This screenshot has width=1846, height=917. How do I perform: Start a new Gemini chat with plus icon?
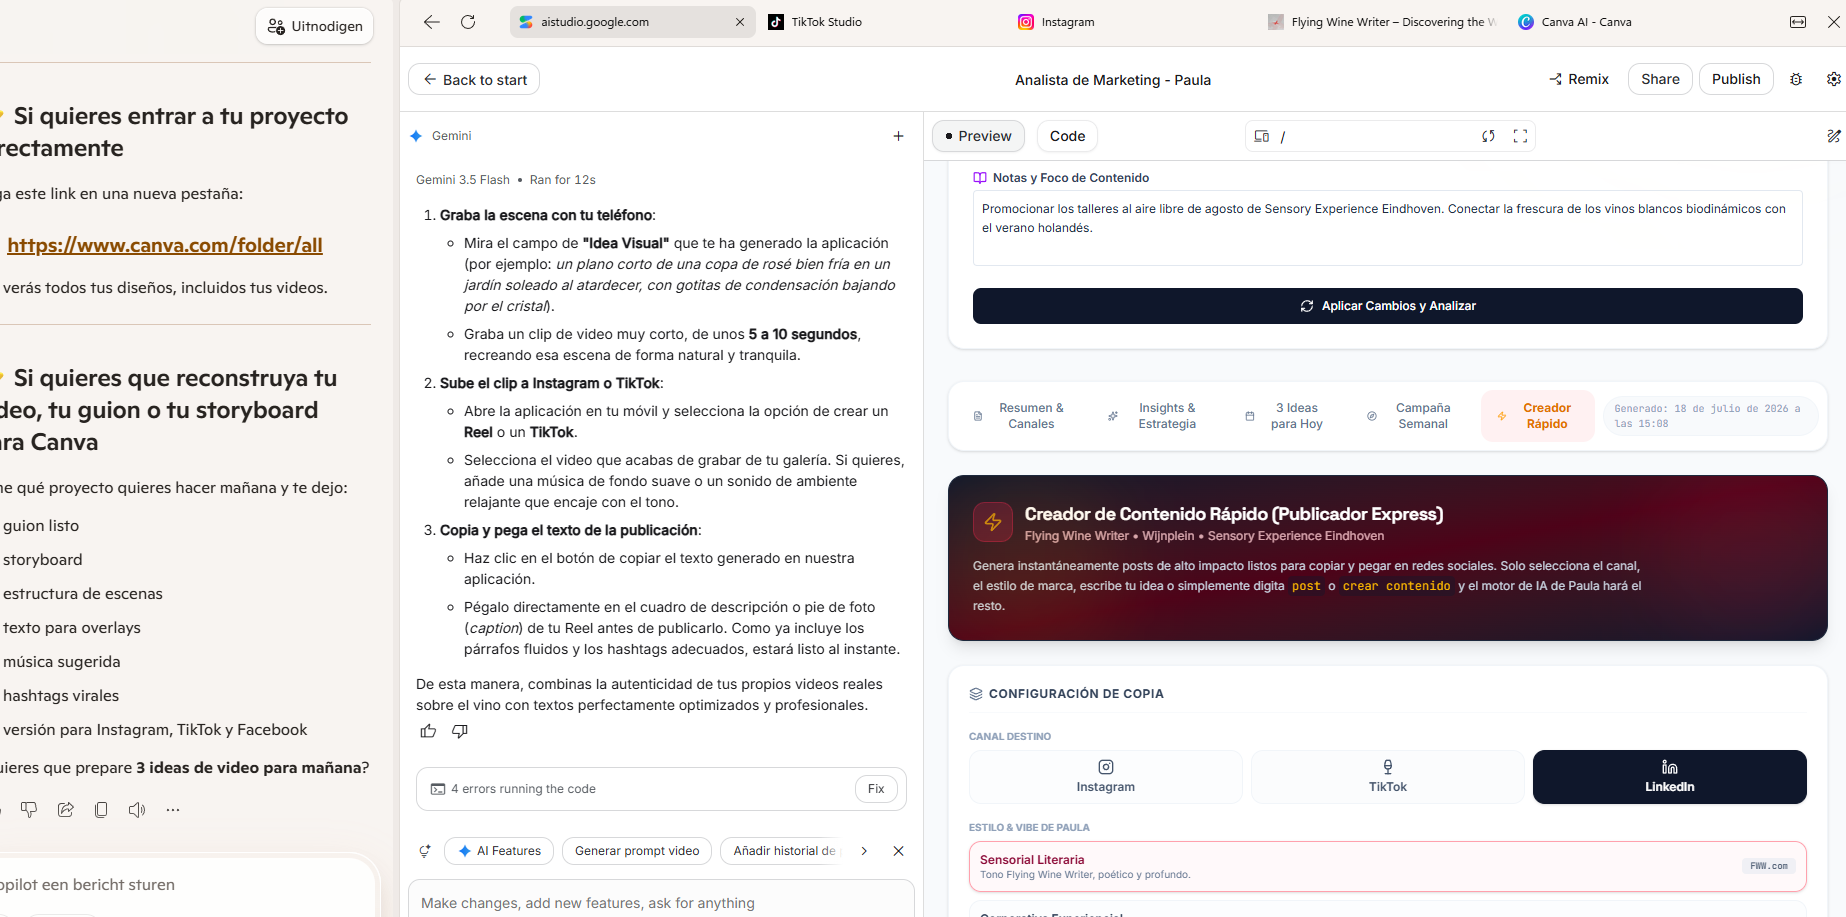point(898,136)
